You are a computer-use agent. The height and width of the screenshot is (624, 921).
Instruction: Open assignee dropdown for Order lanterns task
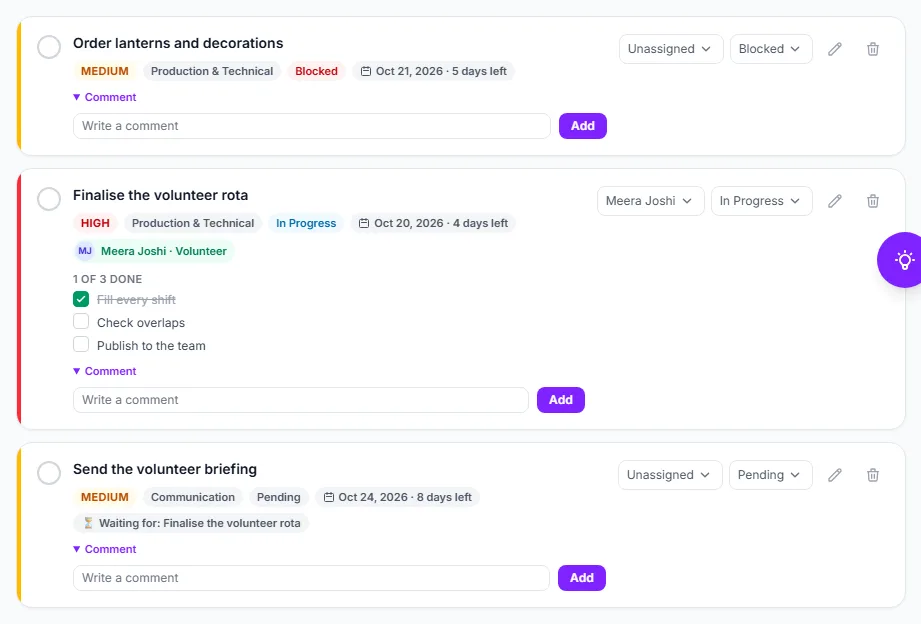coord(671,49)
